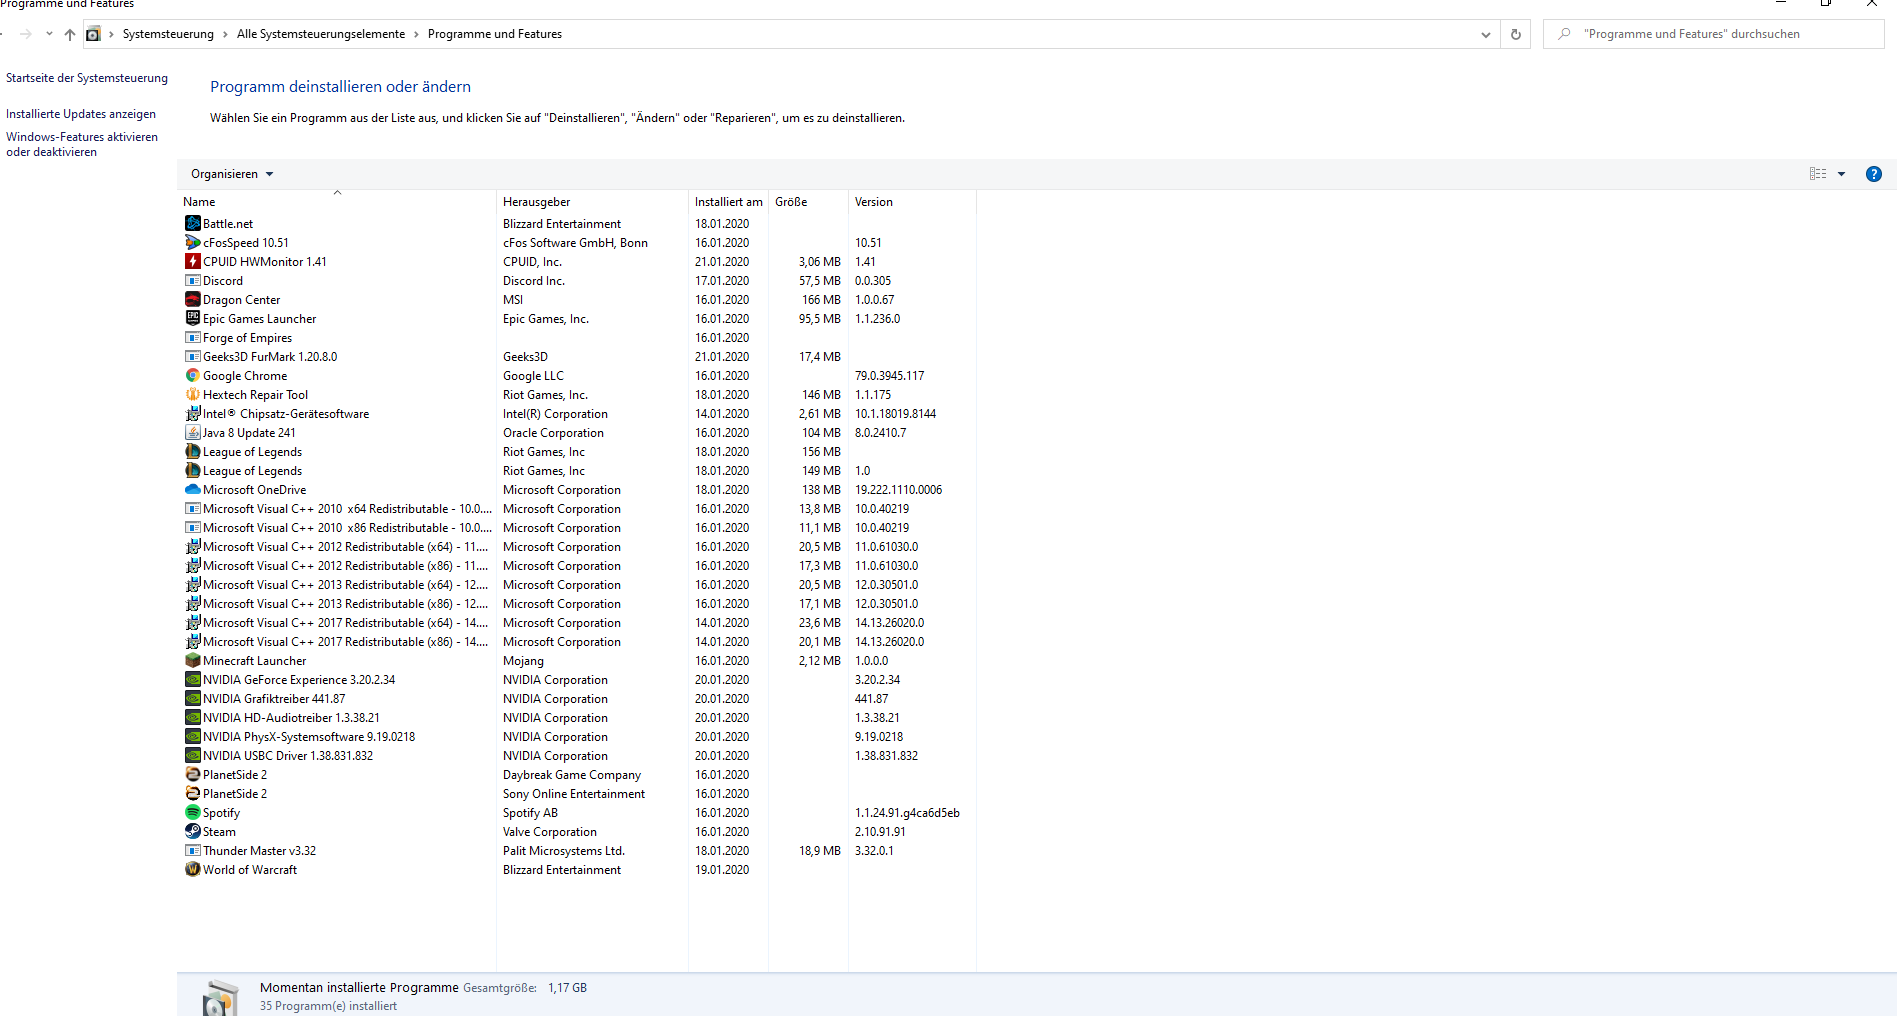This screenshot has width=1897, height=1016.
Task: Select the CPUID HWMonitor icon
Action: coord(193,261)
